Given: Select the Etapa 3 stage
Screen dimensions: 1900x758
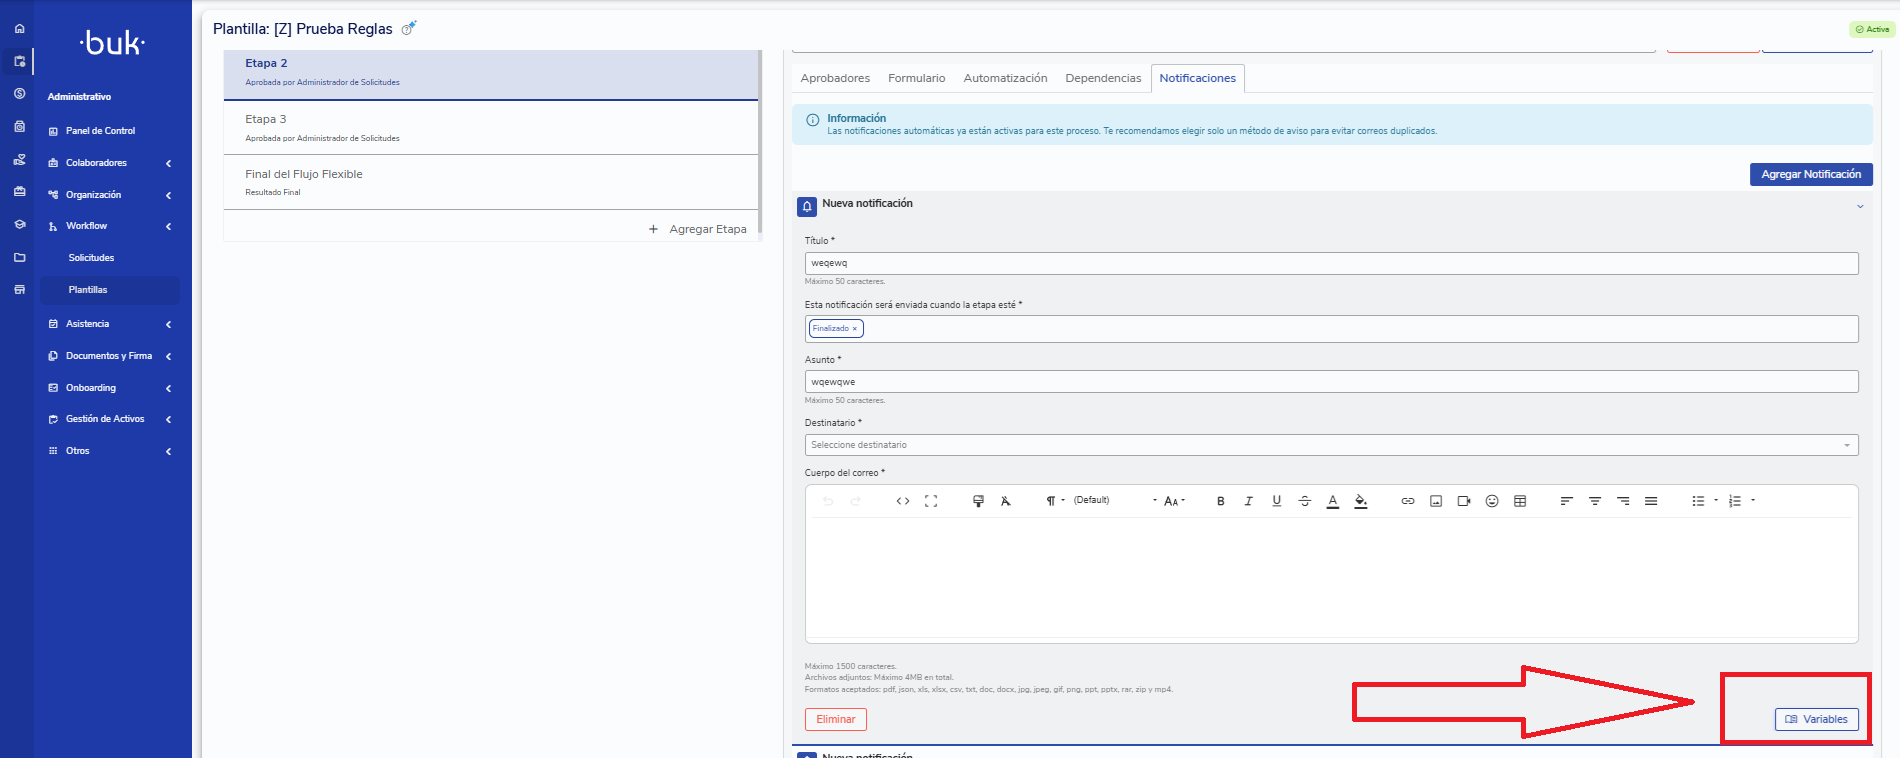Looking at the screenshot, I should [490, 128].
